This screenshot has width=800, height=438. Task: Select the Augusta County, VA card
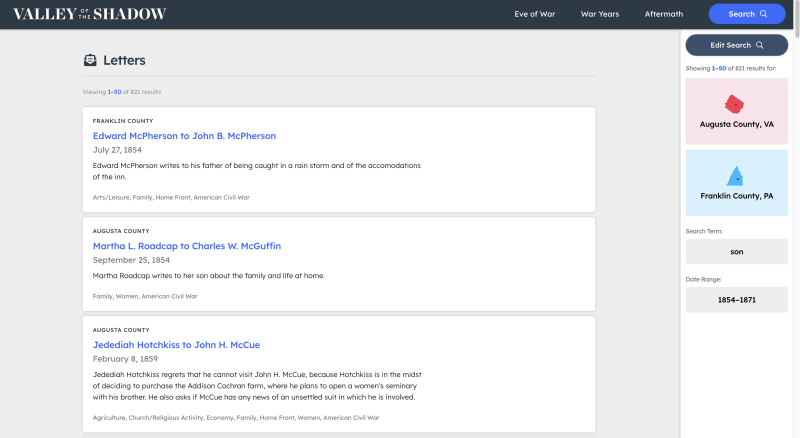(x=736, y=111)
